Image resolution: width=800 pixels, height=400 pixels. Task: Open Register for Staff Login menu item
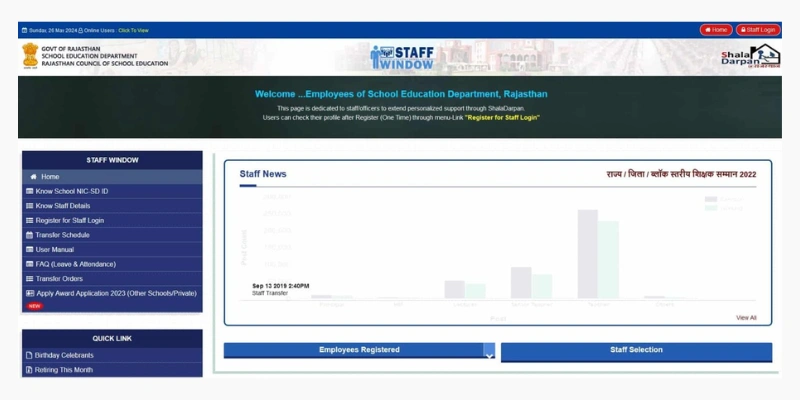point(70,220)
